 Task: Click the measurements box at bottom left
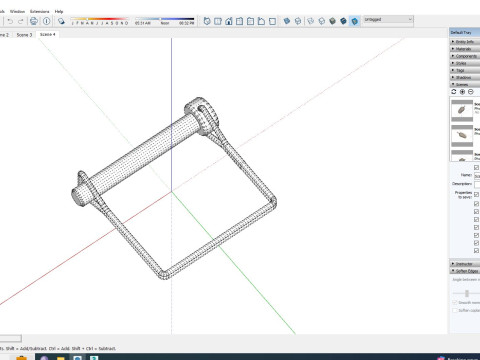point(11,338)
